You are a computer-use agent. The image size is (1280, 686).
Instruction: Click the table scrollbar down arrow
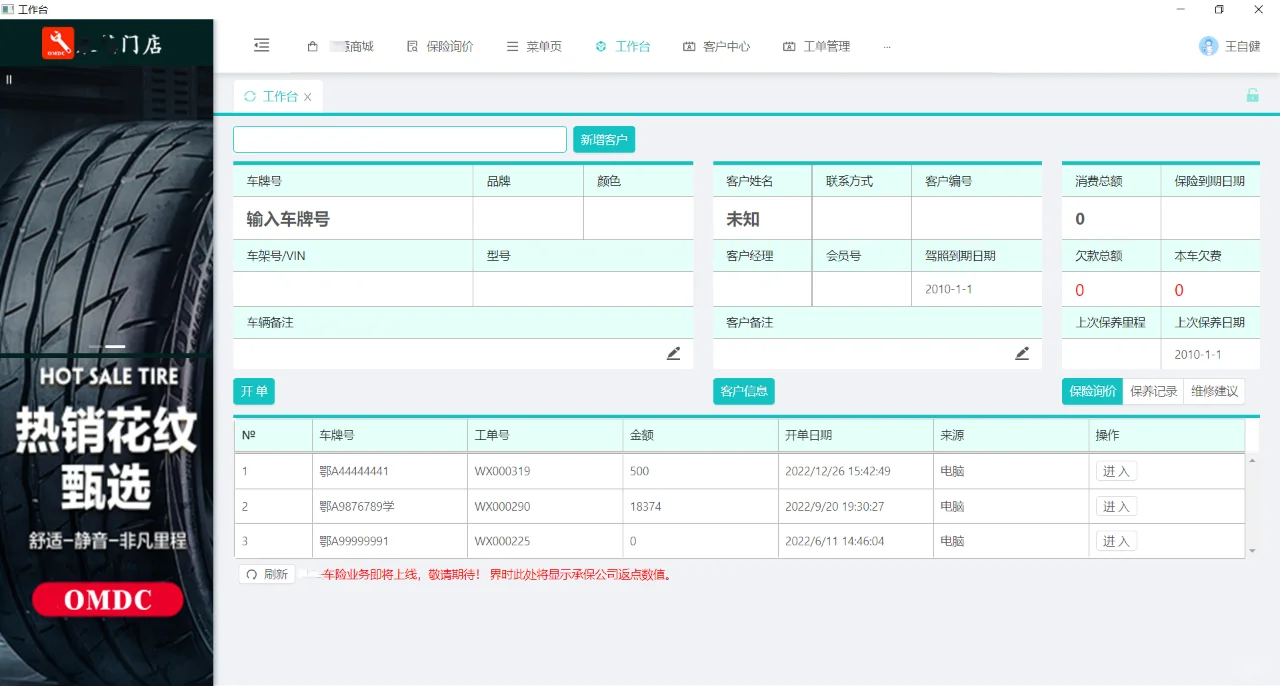pos(1253,551)
